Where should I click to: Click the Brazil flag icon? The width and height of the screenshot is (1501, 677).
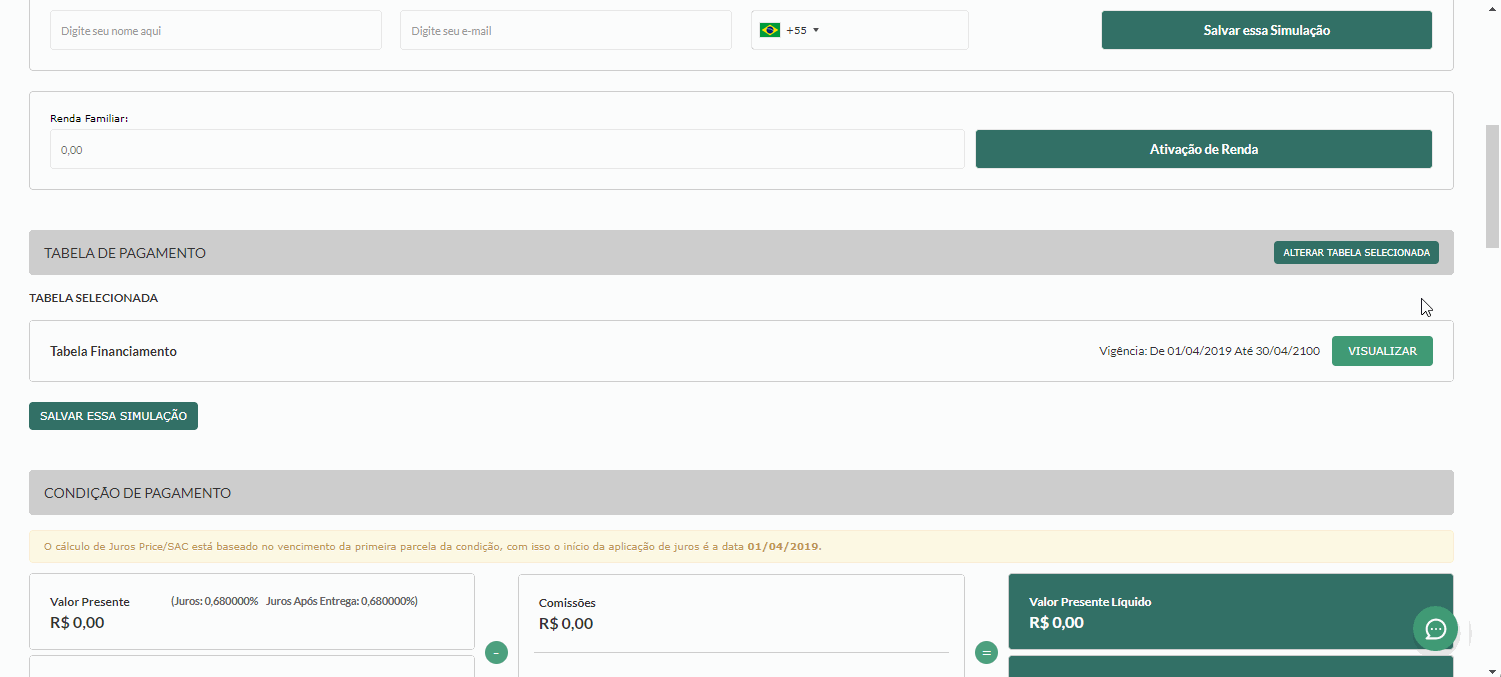(x=770, y=30)
